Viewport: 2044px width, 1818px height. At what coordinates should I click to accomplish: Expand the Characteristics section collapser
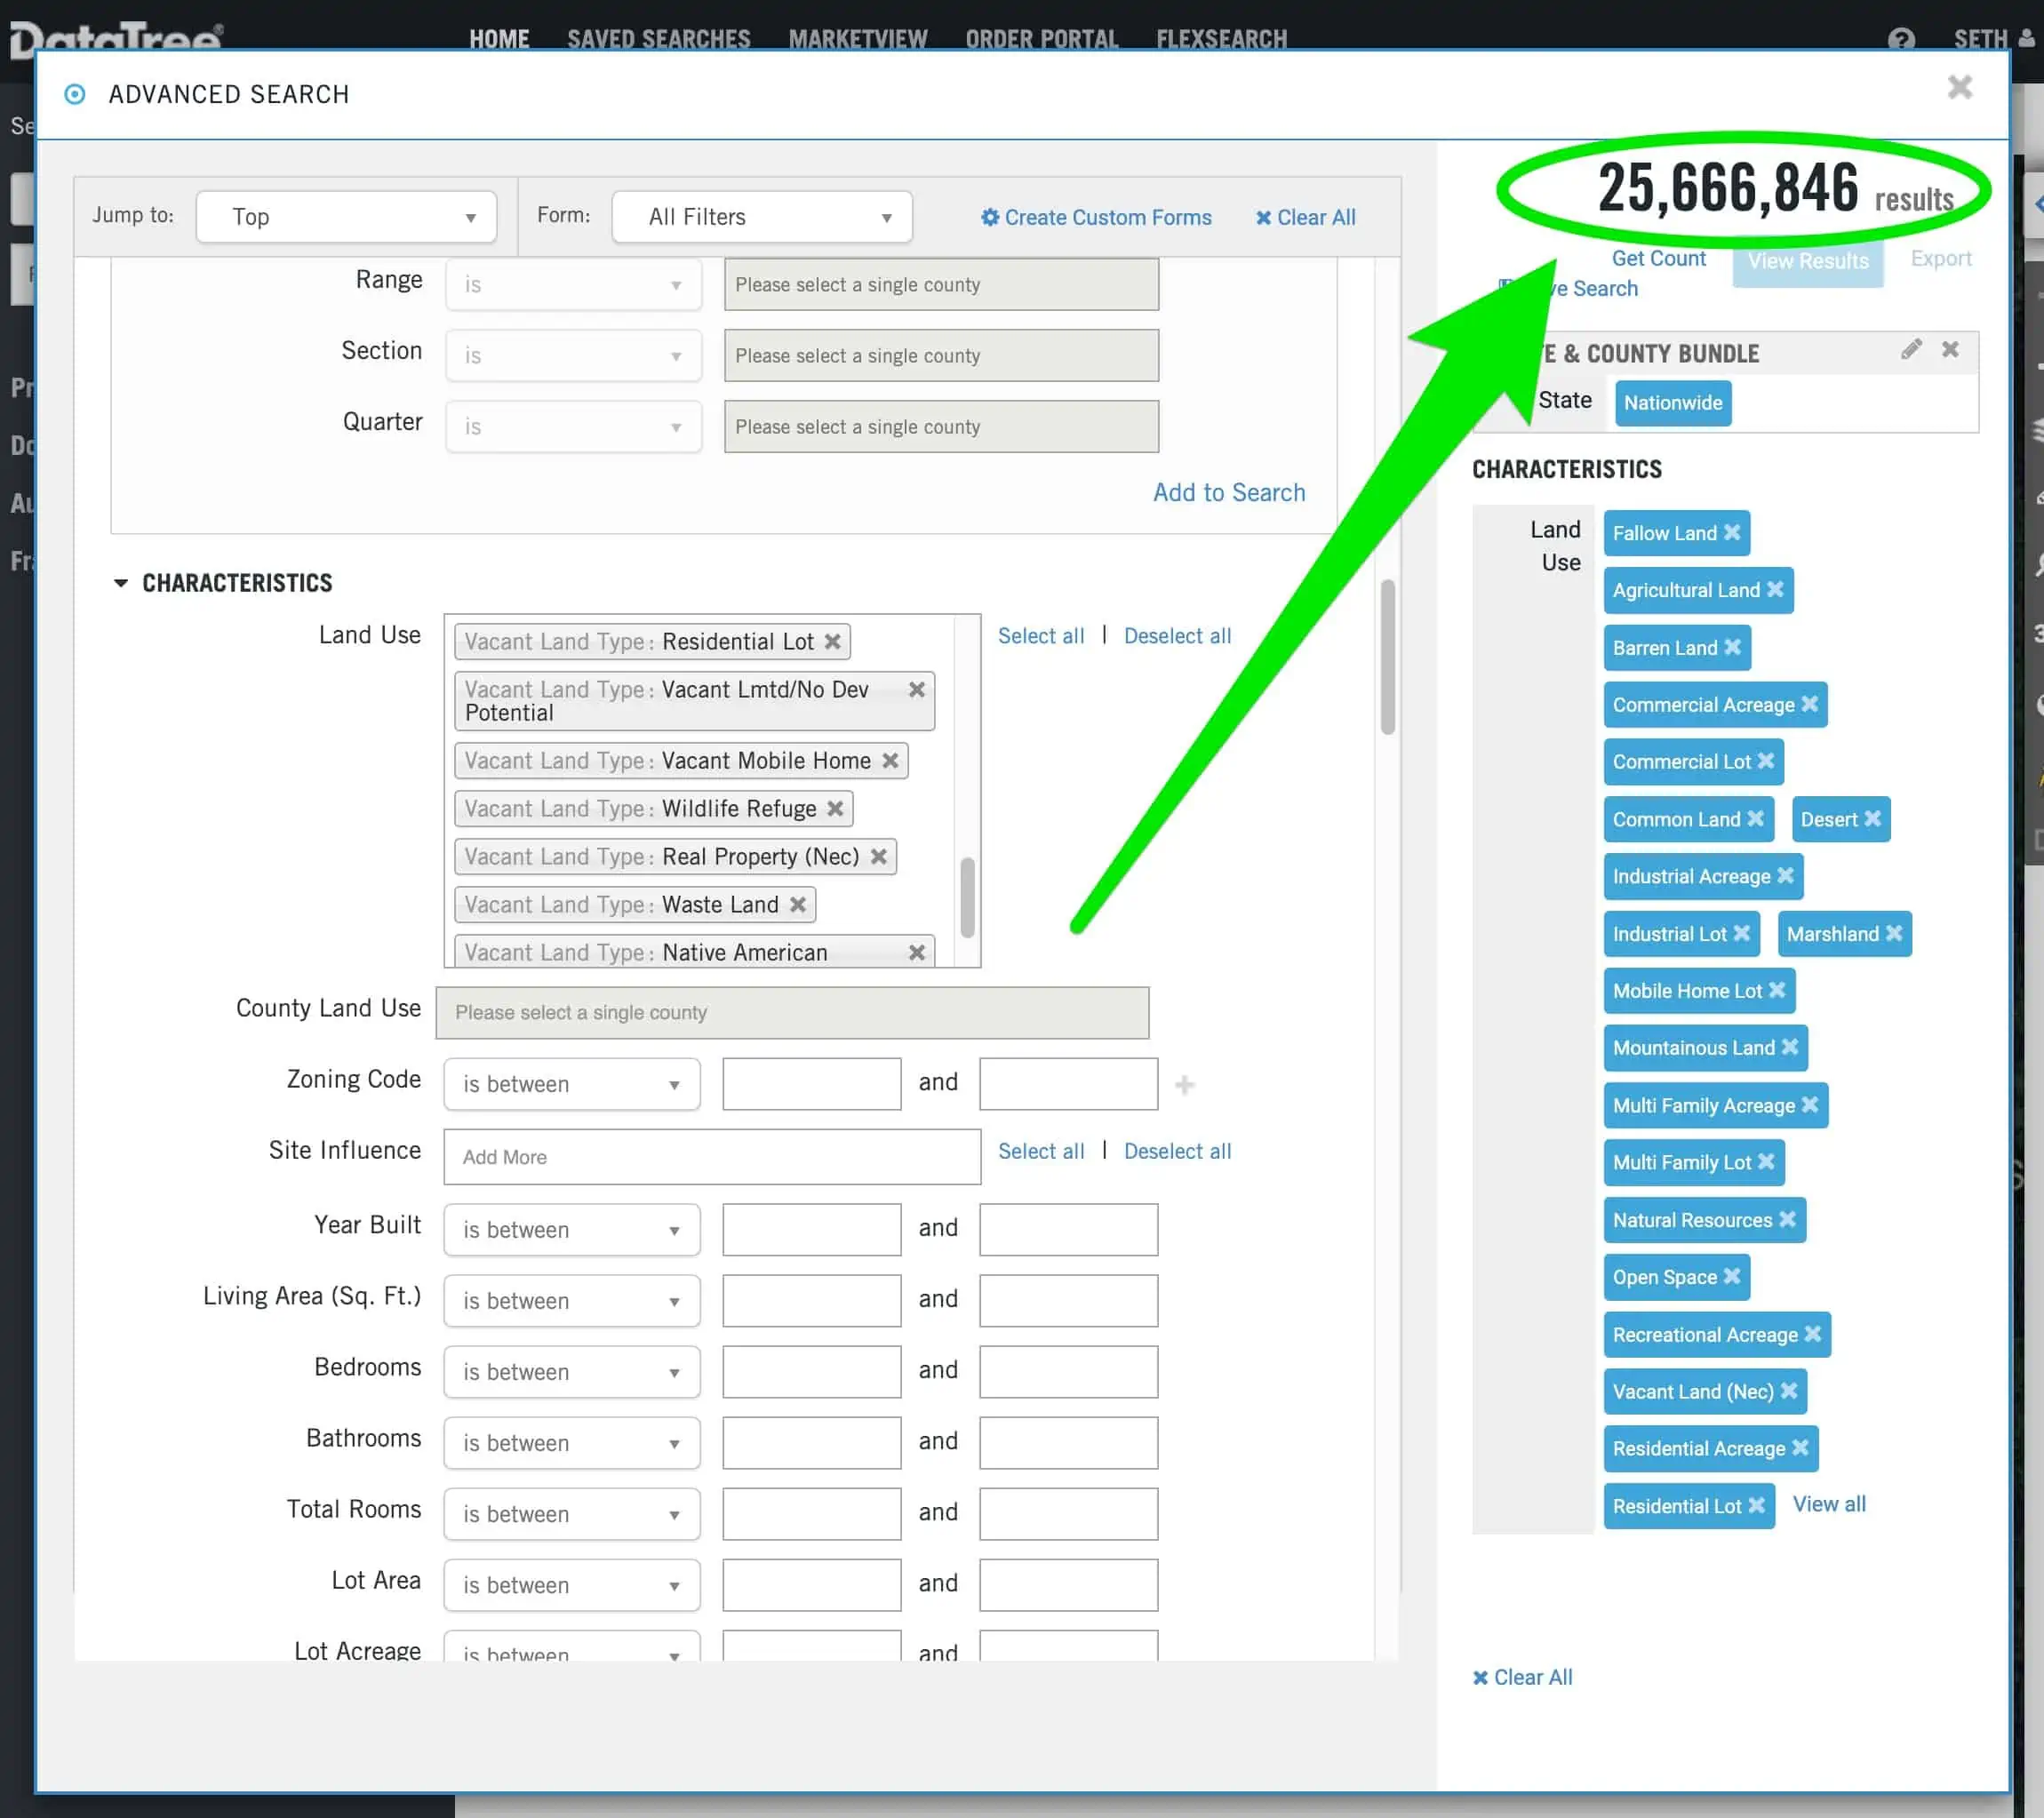pos(119,581)
